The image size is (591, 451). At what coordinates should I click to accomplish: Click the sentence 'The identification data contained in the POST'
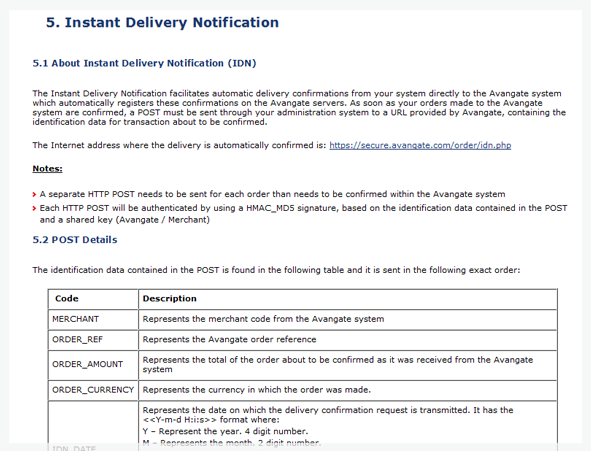point(276,270)
